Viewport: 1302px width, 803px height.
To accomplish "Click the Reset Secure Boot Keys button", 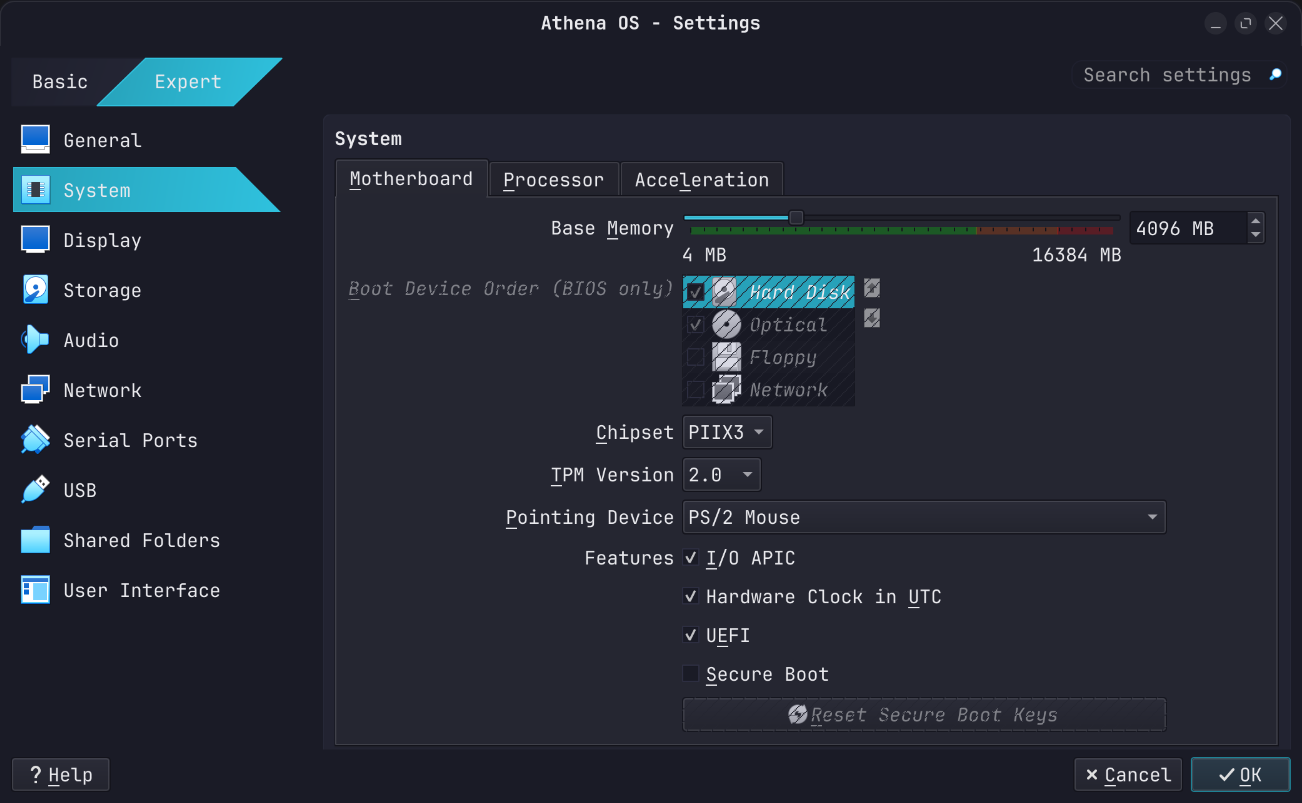I will coord(923,714).
